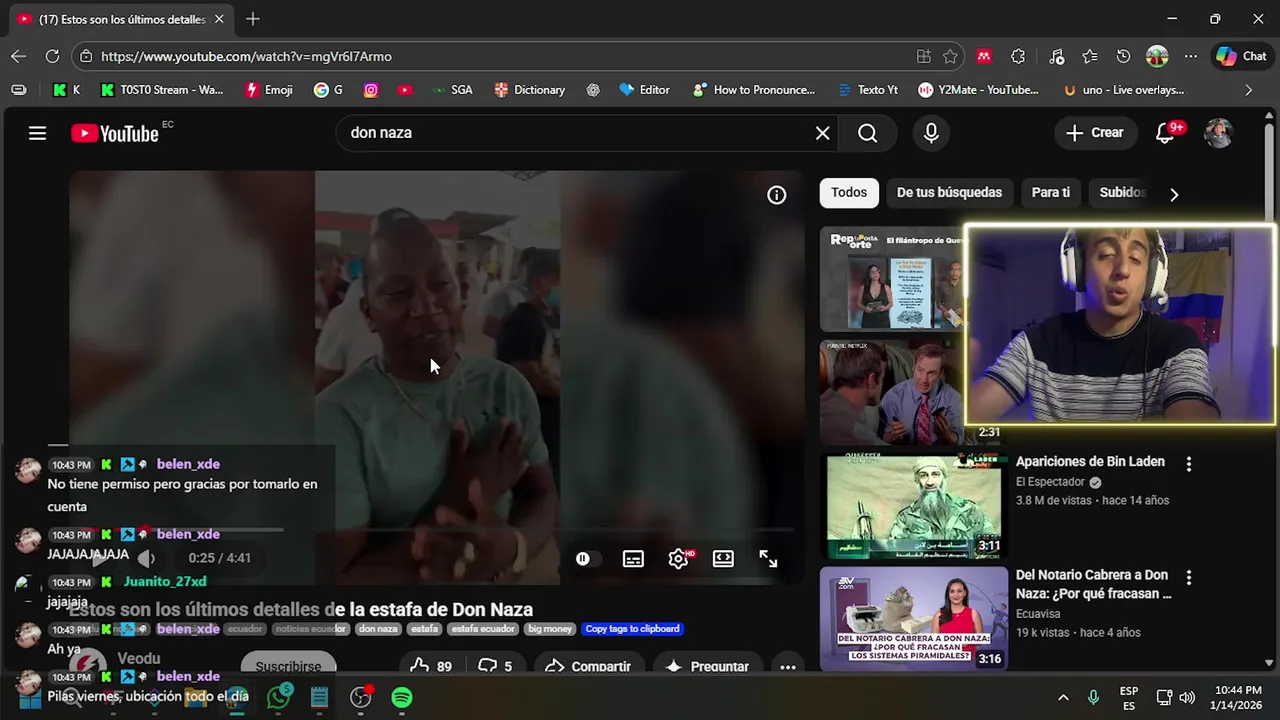This screenshot has width=1280, height=720.
Task: Open the Del Notario Cabrera thumbnail
Action: point(914,619)
